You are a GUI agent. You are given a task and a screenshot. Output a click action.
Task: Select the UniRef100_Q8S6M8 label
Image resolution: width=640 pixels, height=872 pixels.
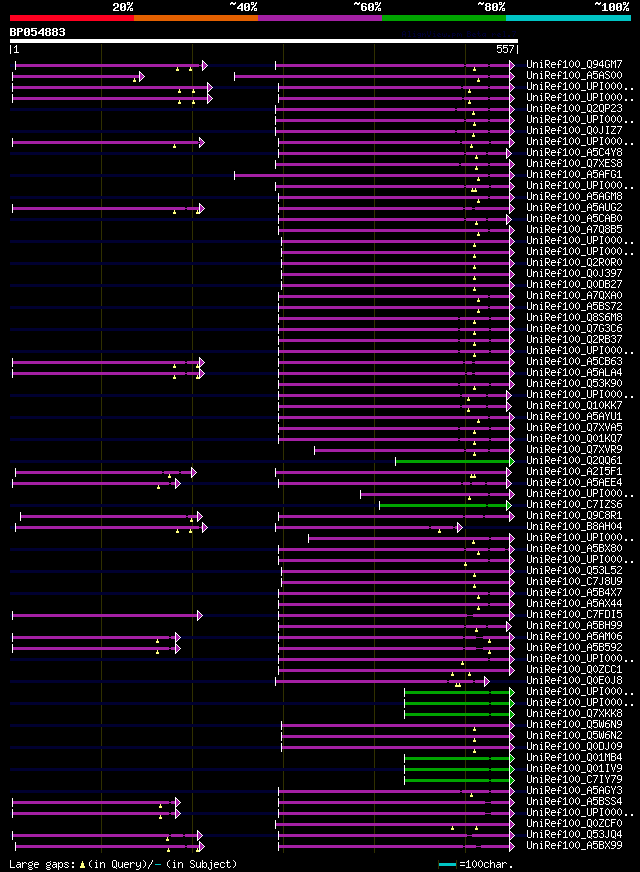[x=574, y=318]
